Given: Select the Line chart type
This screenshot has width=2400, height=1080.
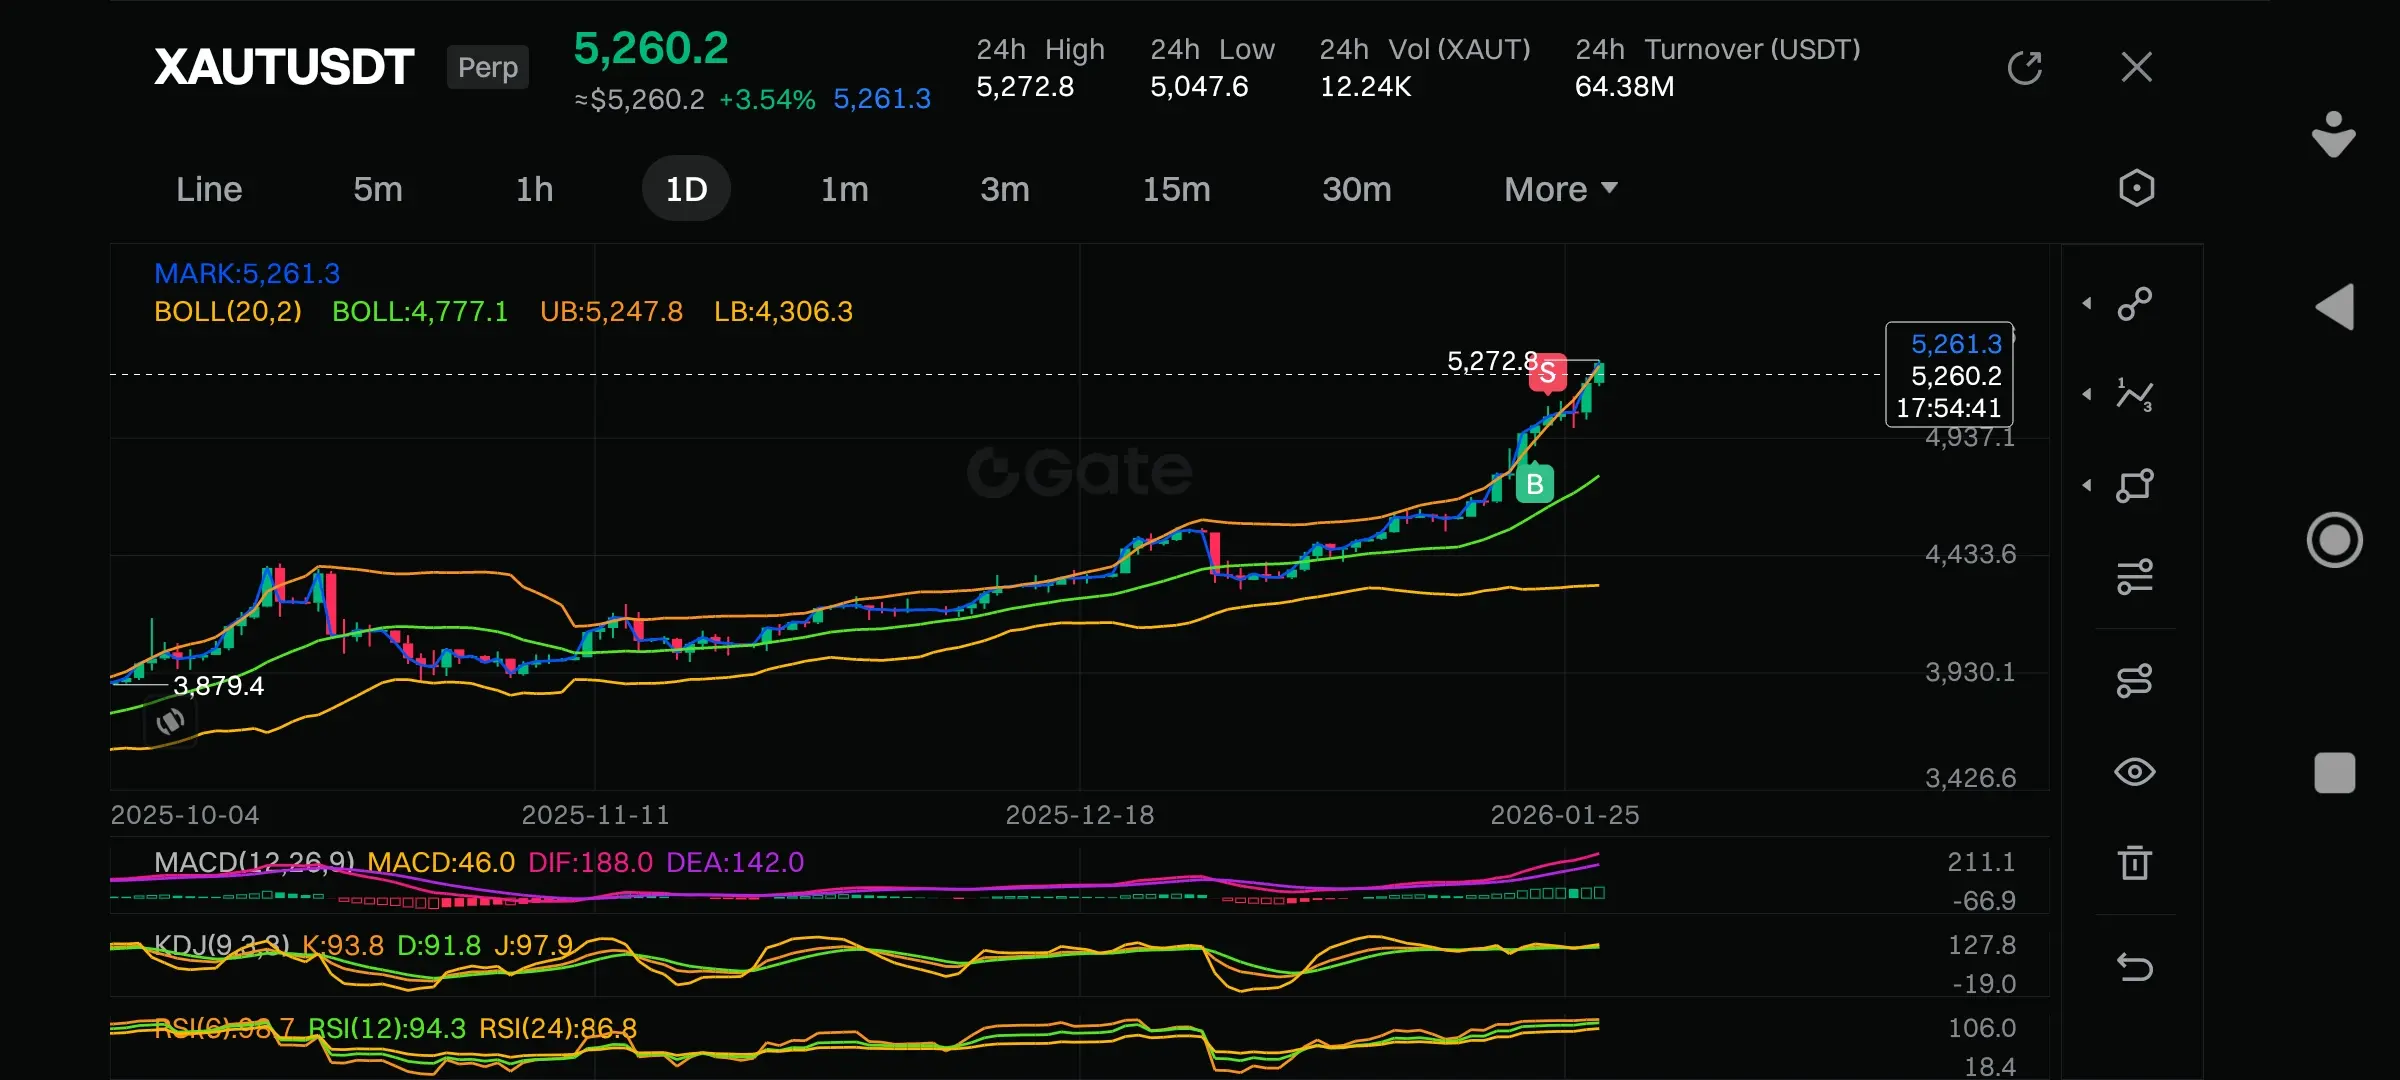Looking at the screenshot, I should [209, 189].
